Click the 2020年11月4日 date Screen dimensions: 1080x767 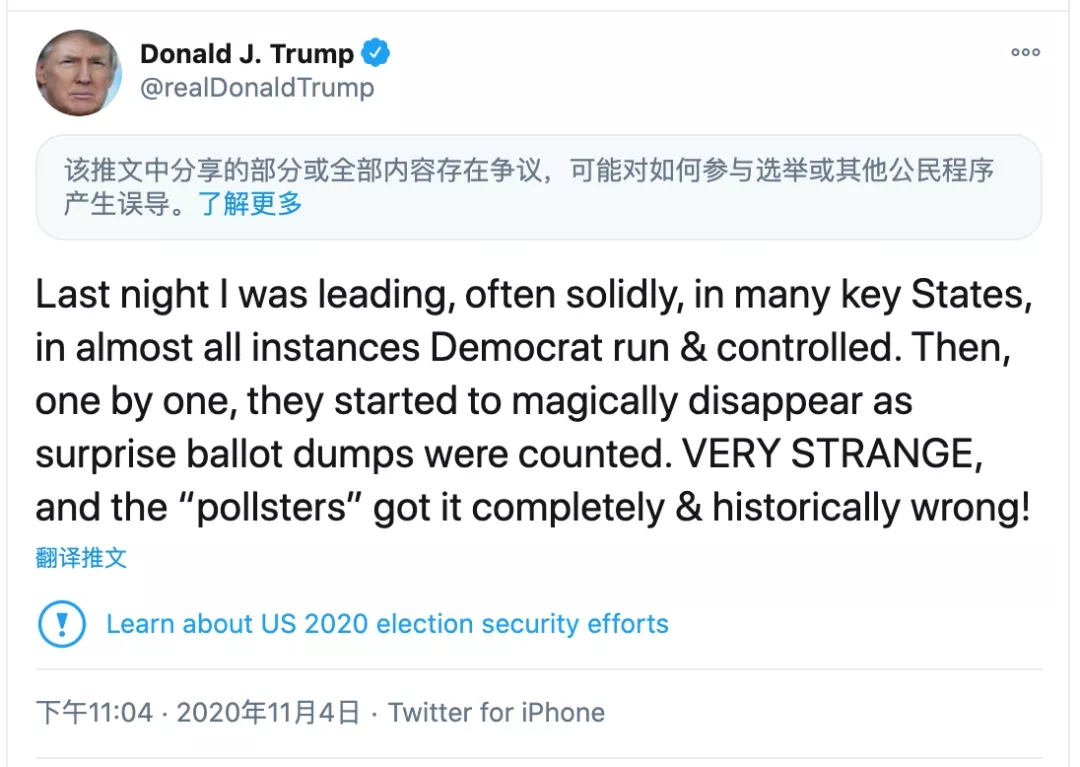point(268,713)
